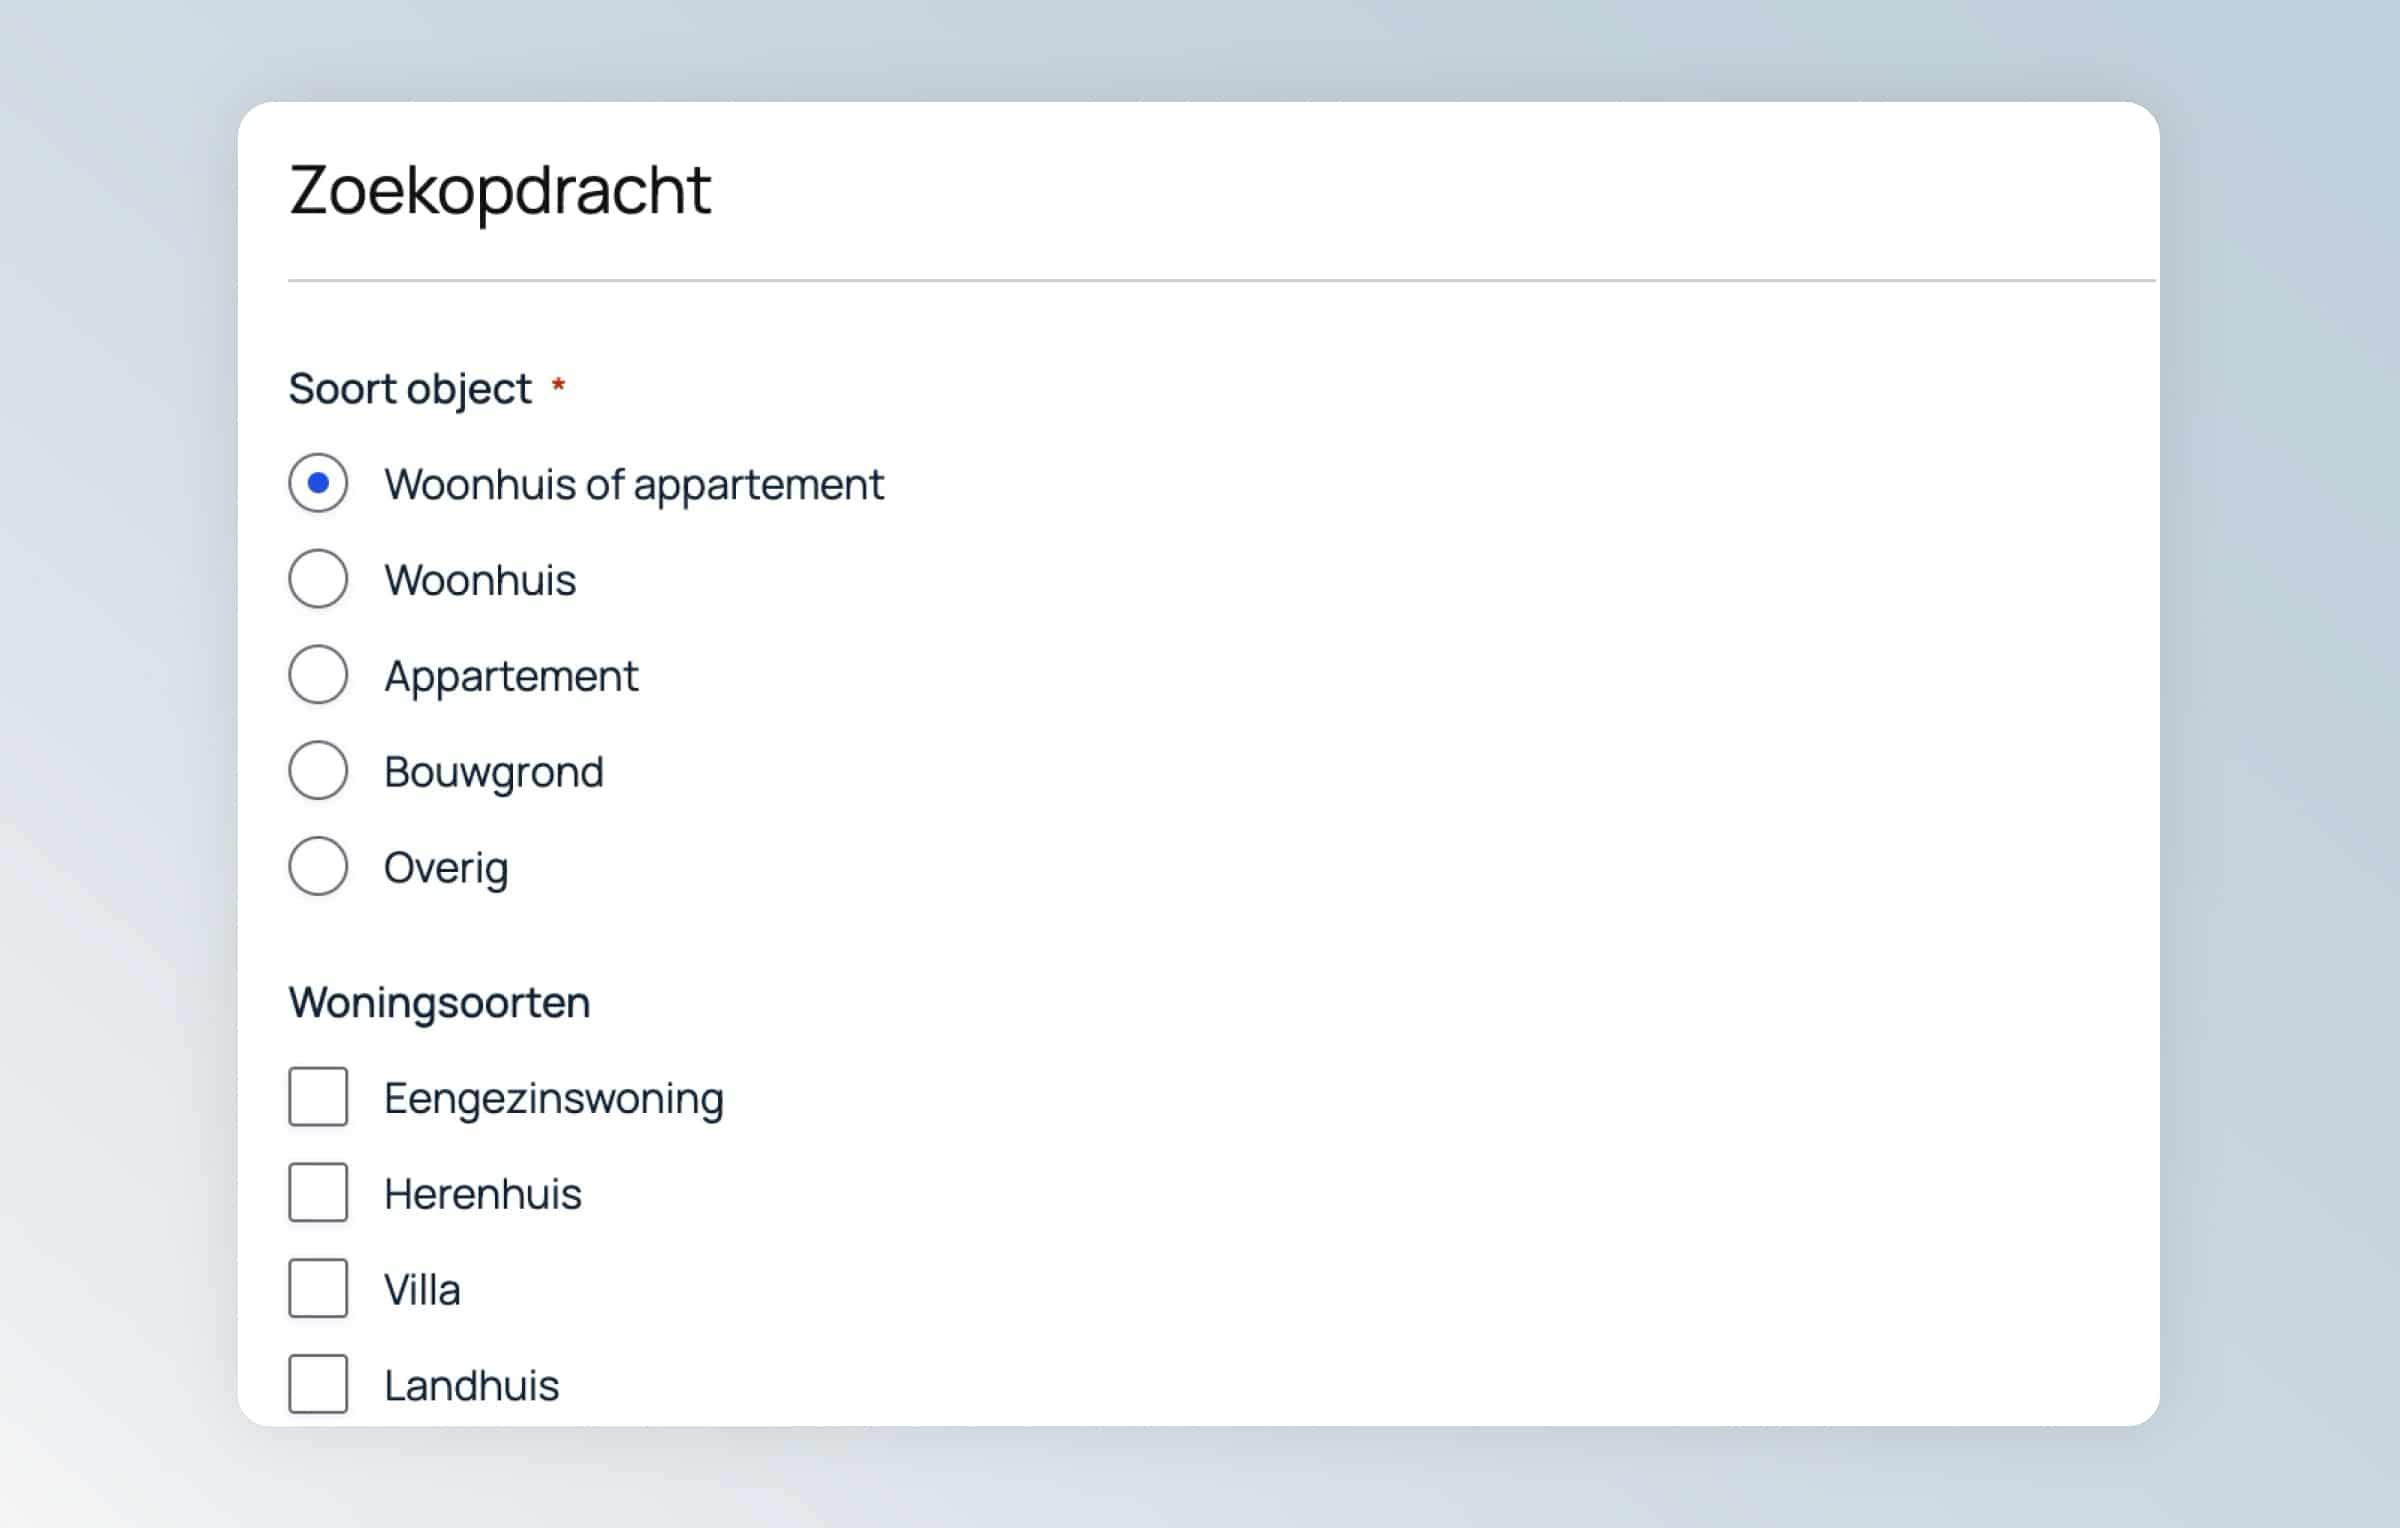The image size is (2400, 1528).
Task: Click the 'Herenhuis' label text
Action: pos(483,1194)
